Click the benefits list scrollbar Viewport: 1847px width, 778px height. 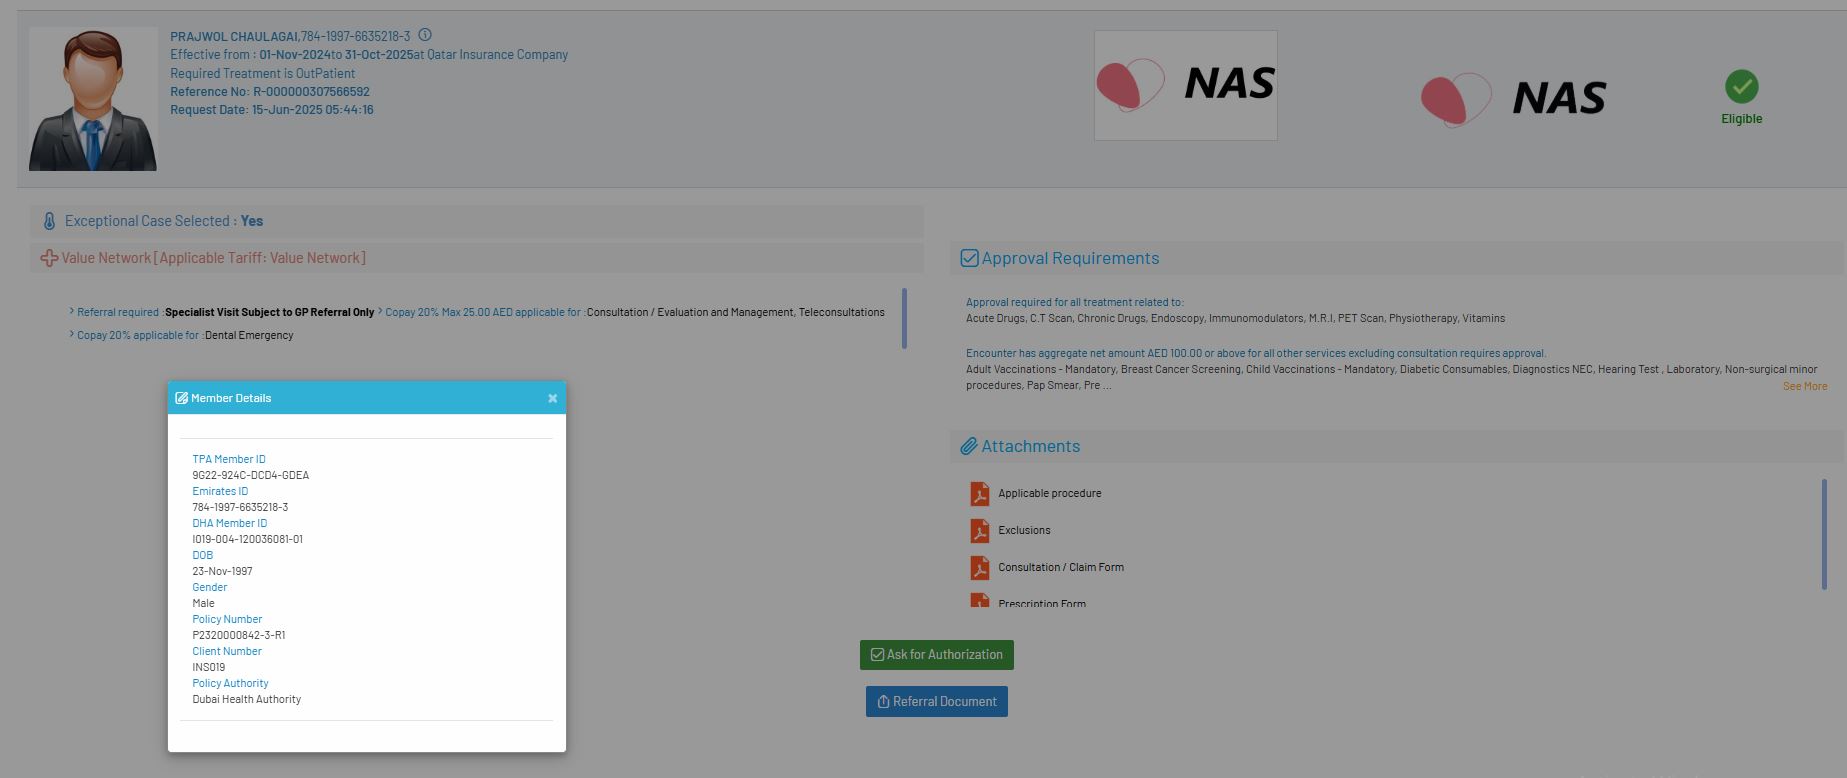(904, 318)
